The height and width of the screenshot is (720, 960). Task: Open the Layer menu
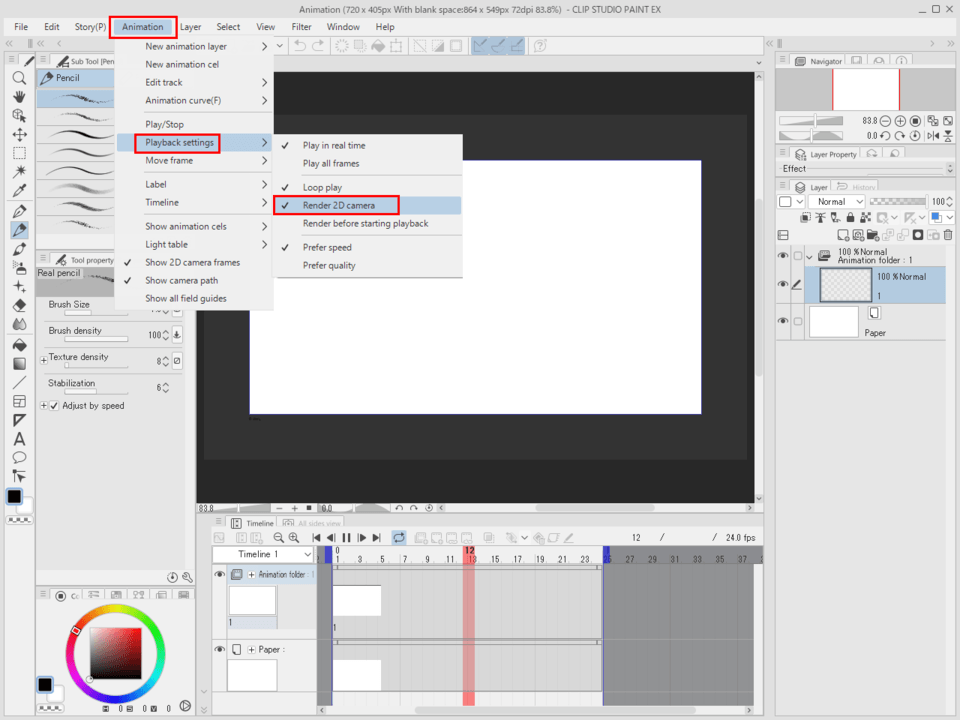point(190,27)
